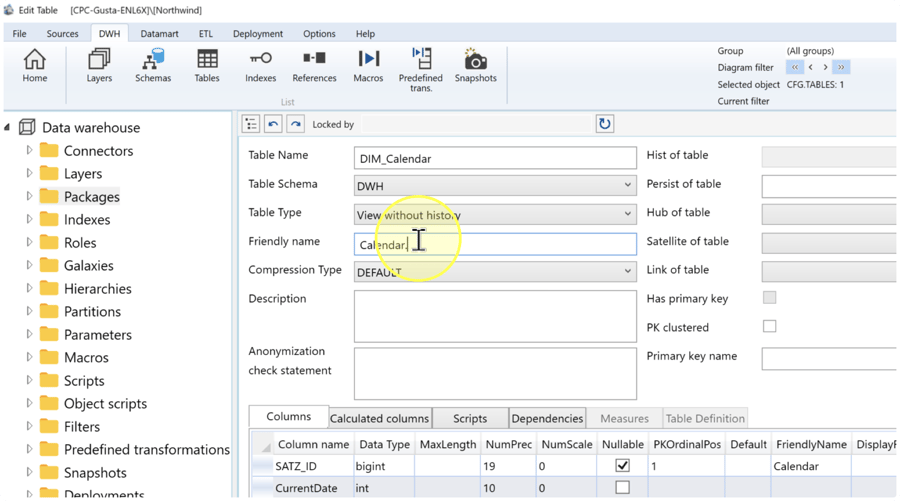
Task: Open the Table Type dropdown
Action: 627,214
